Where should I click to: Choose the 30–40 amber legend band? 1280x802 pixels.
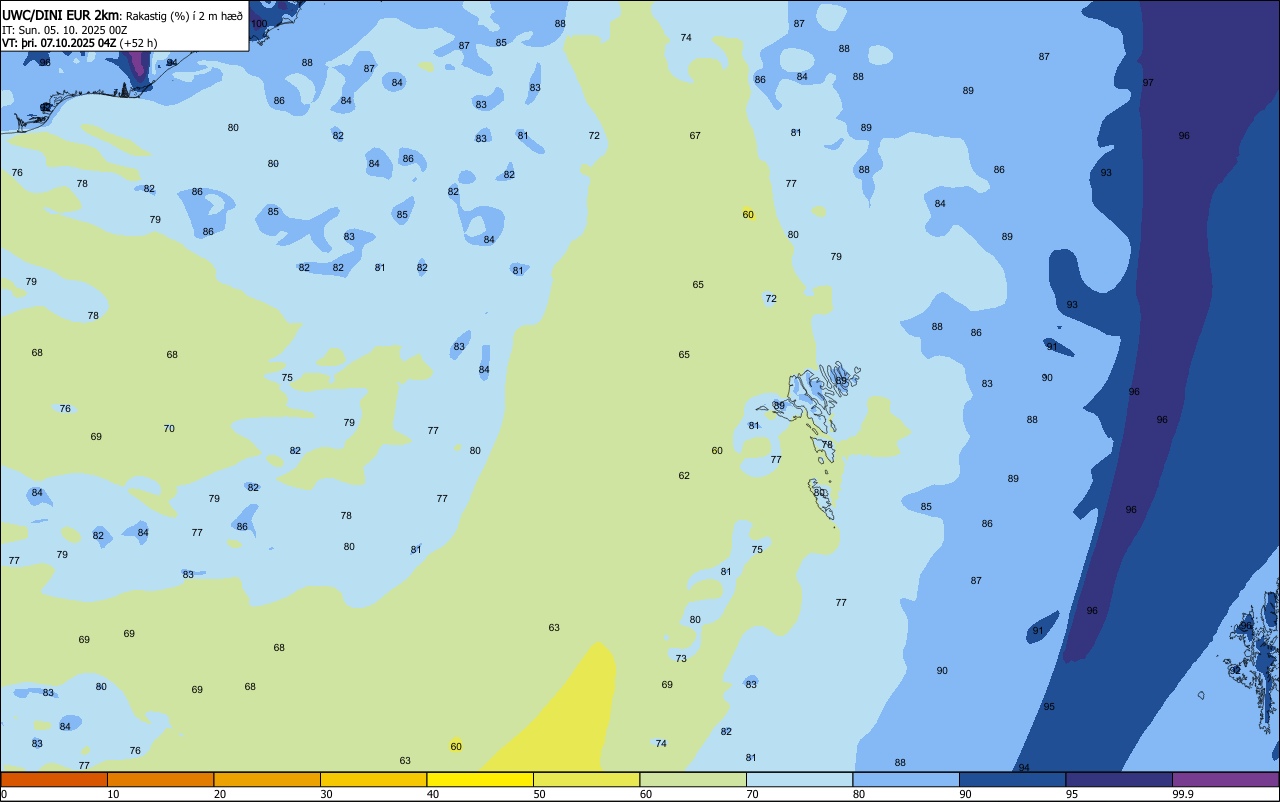click(x=373, y=779)
